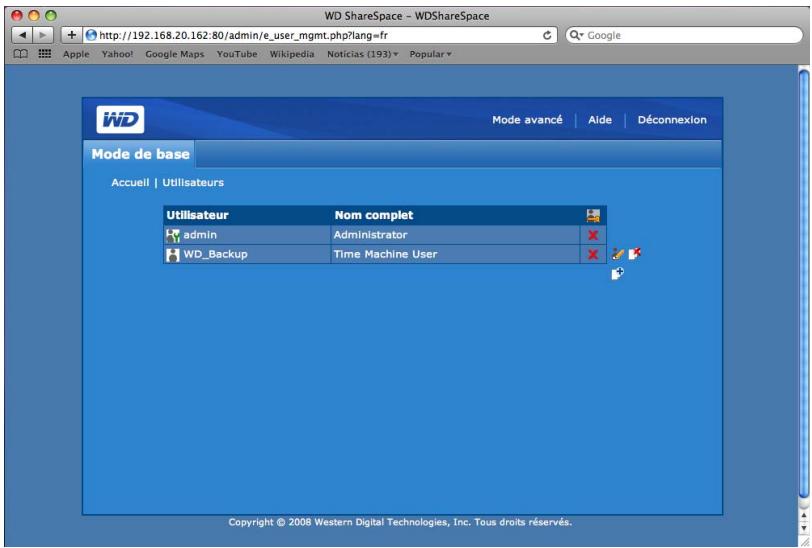Viewport: 812px width, 548px height.
Task: Click the Time Machine User cell
Action: click(455, 254)
